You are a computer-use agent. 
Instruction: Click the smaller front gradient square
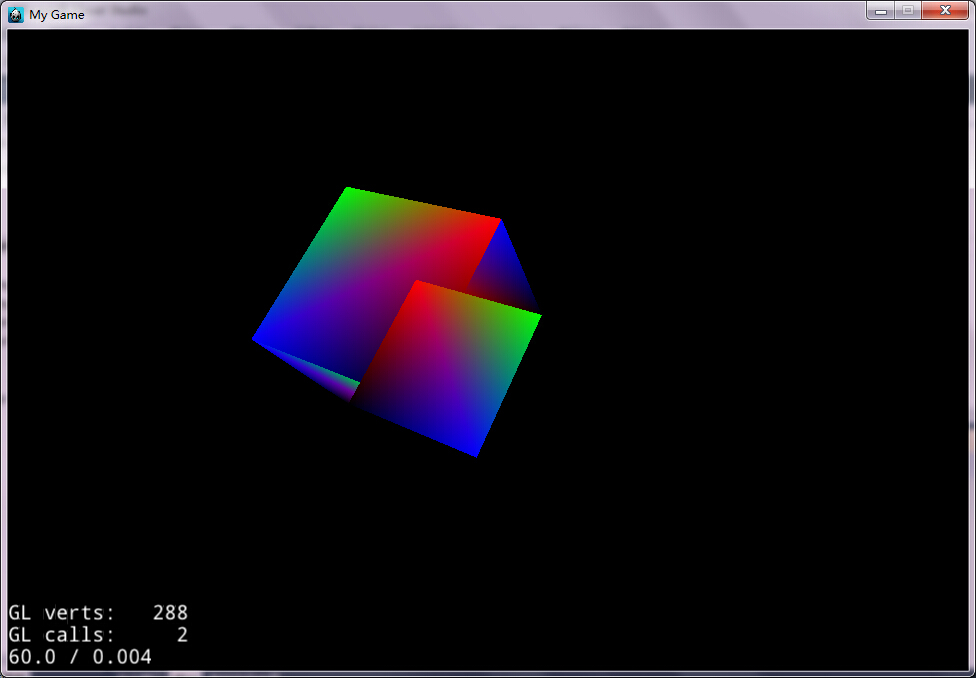(x=446, y=367)
